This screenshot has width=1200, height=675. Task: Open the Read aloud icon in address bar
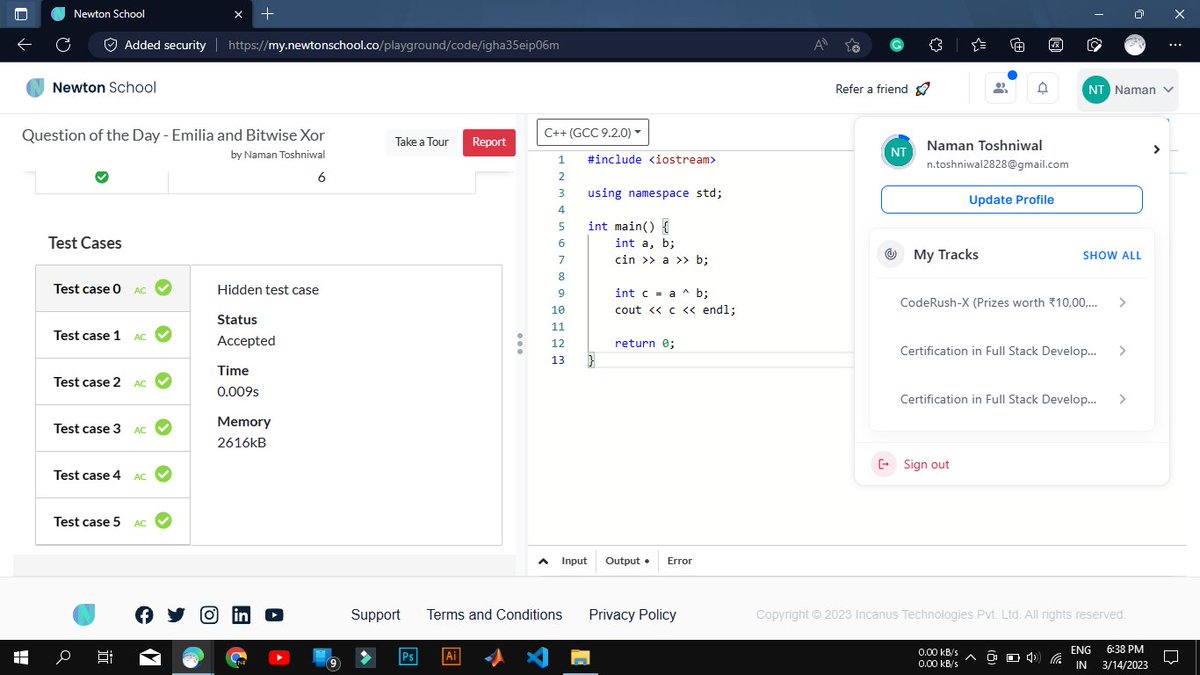(x=821, y=45)
